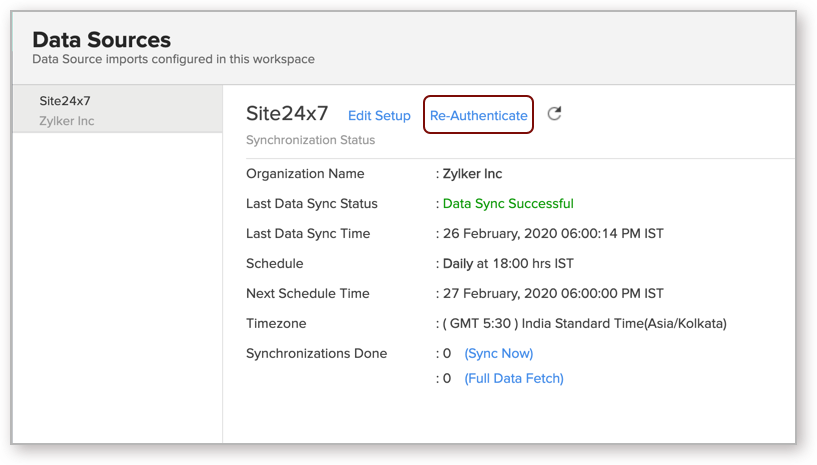This screenshot has width=817, height=465.
Task: Click the refresh sync status icon
Action: (554, 114)
